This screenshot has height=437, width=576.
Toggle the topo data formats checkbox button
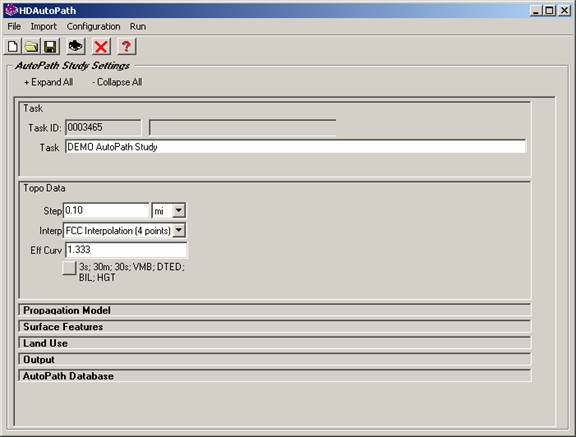69,268
